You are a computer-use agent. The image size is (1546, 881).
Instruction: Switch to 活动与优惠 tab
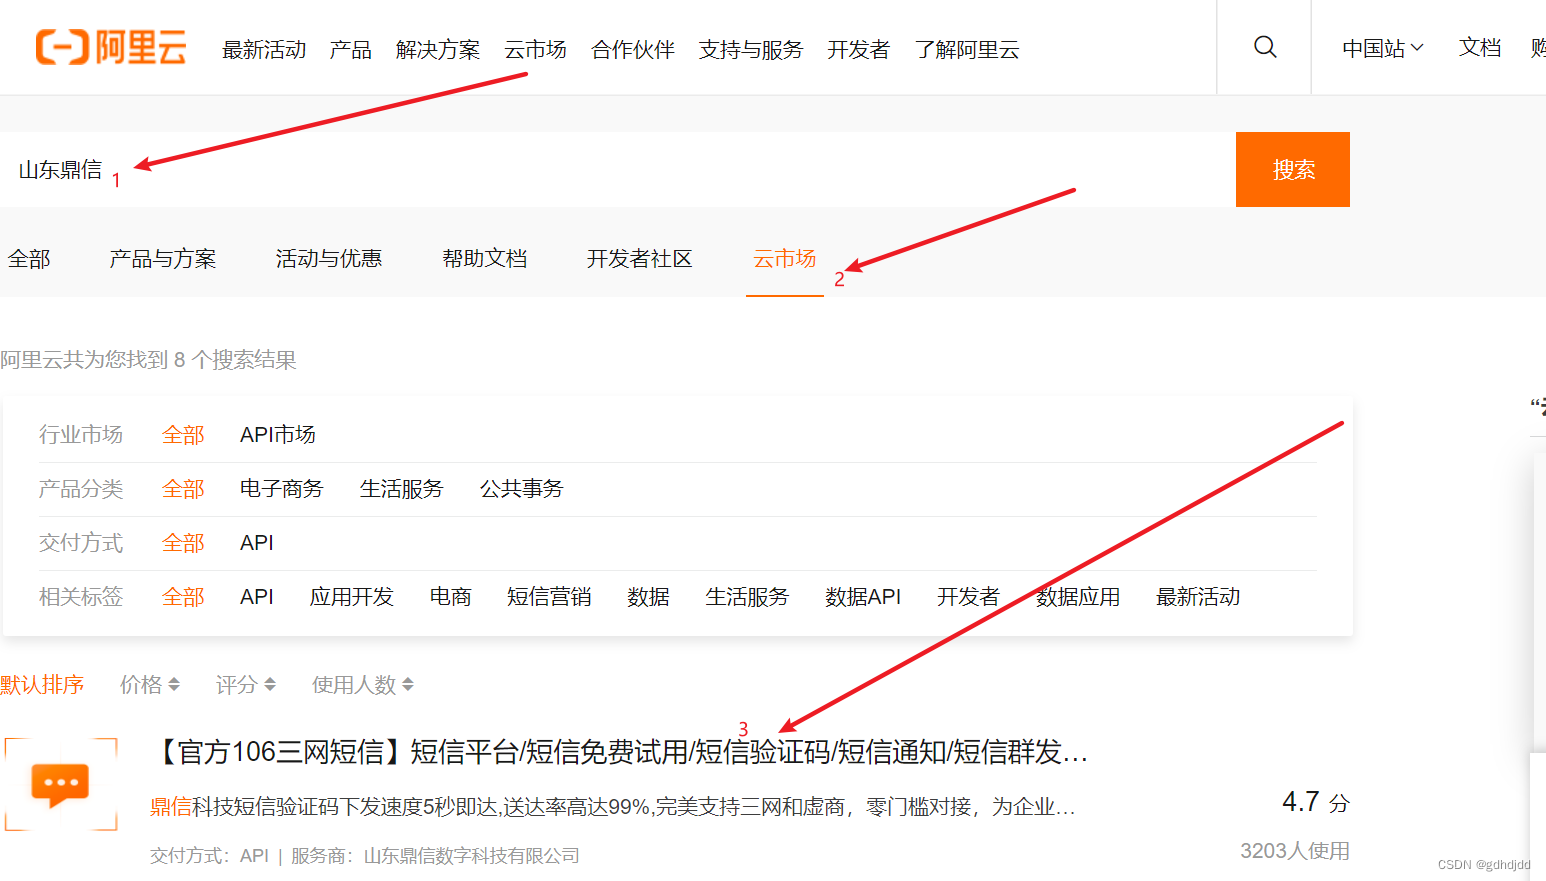[329, 259]
